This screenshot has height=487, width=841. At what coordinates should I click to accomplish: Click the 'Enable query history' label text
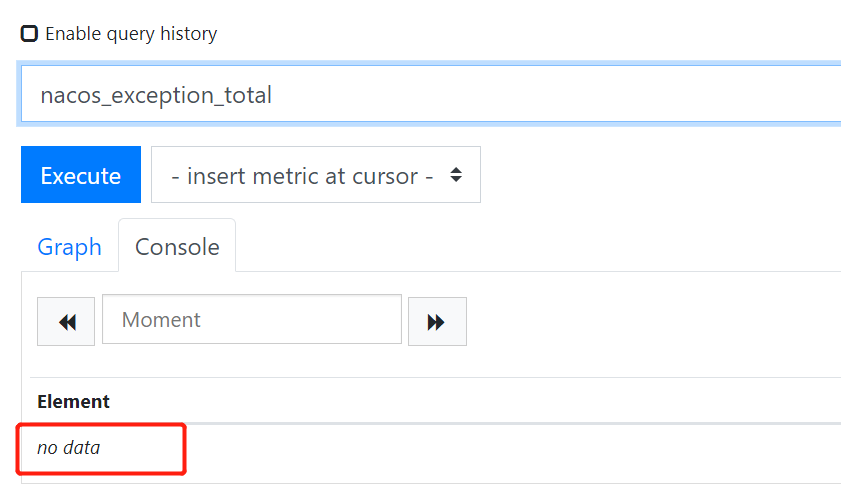tap(131, 34)
